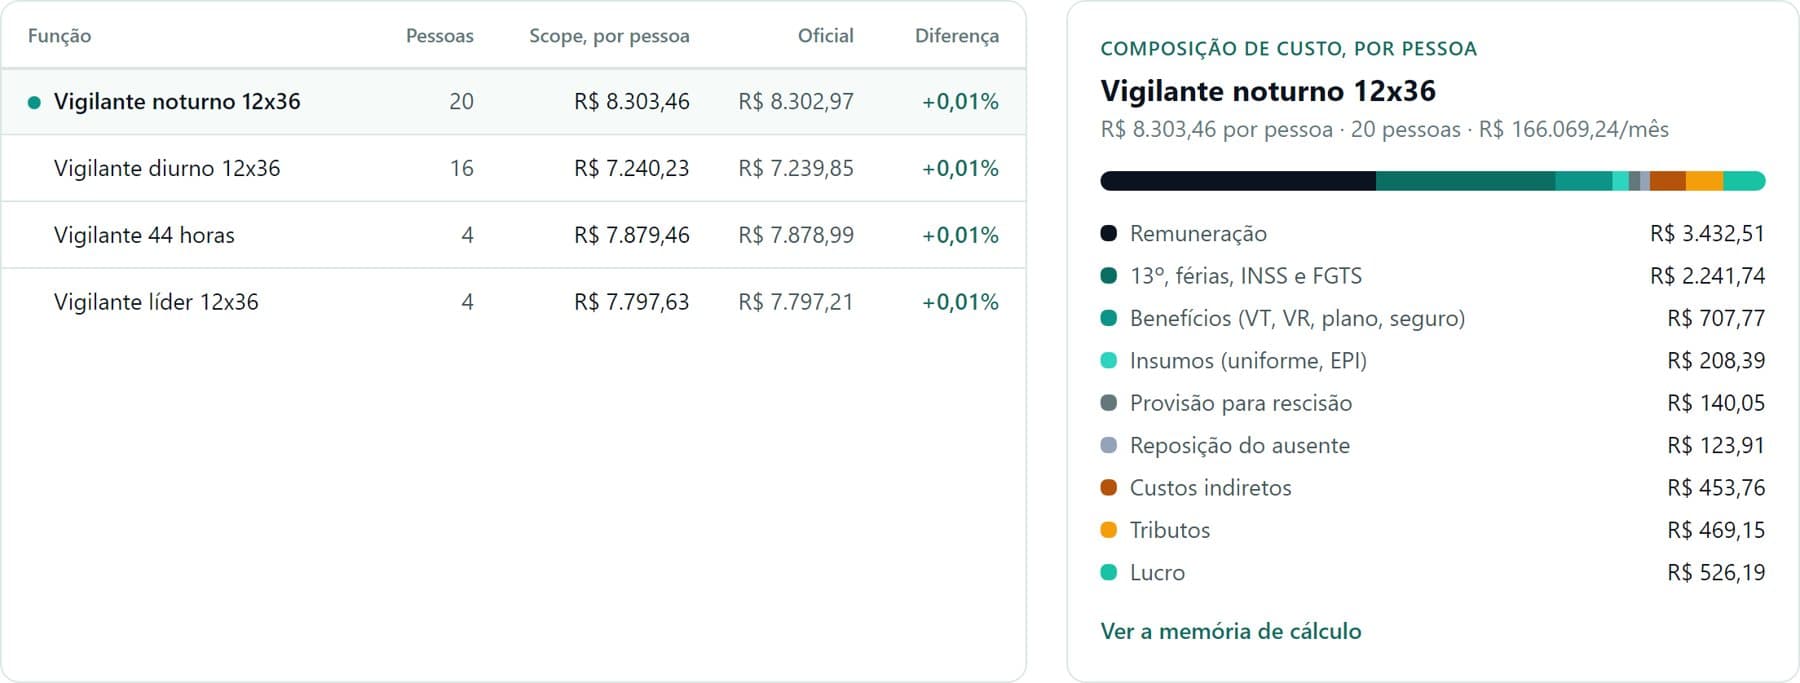Click the brown Custos indiretos bar segment
Screen dimensions: 1800x683
tap(1668, 181)
